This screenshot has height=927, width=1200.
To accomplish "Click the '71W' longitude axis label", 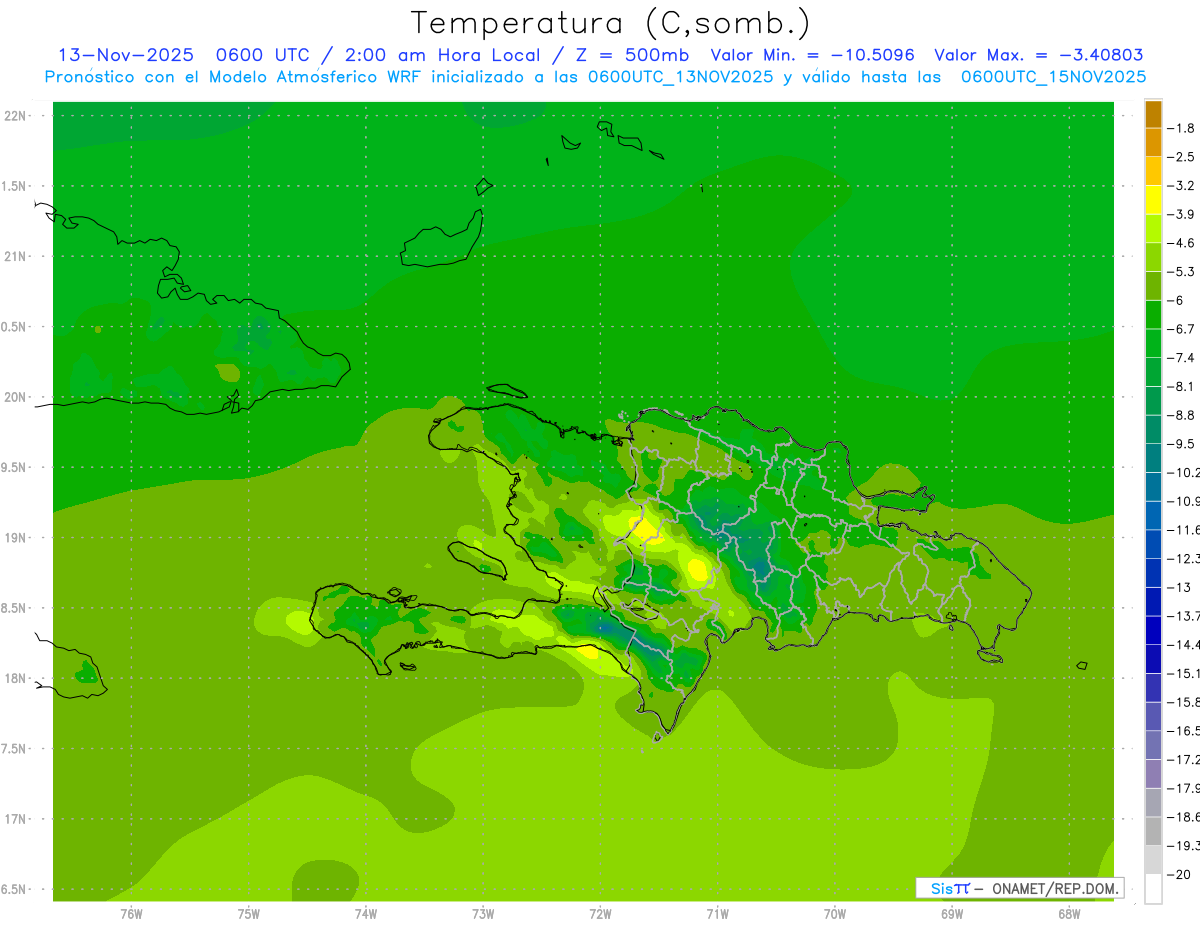I will (x=717, y=914).
